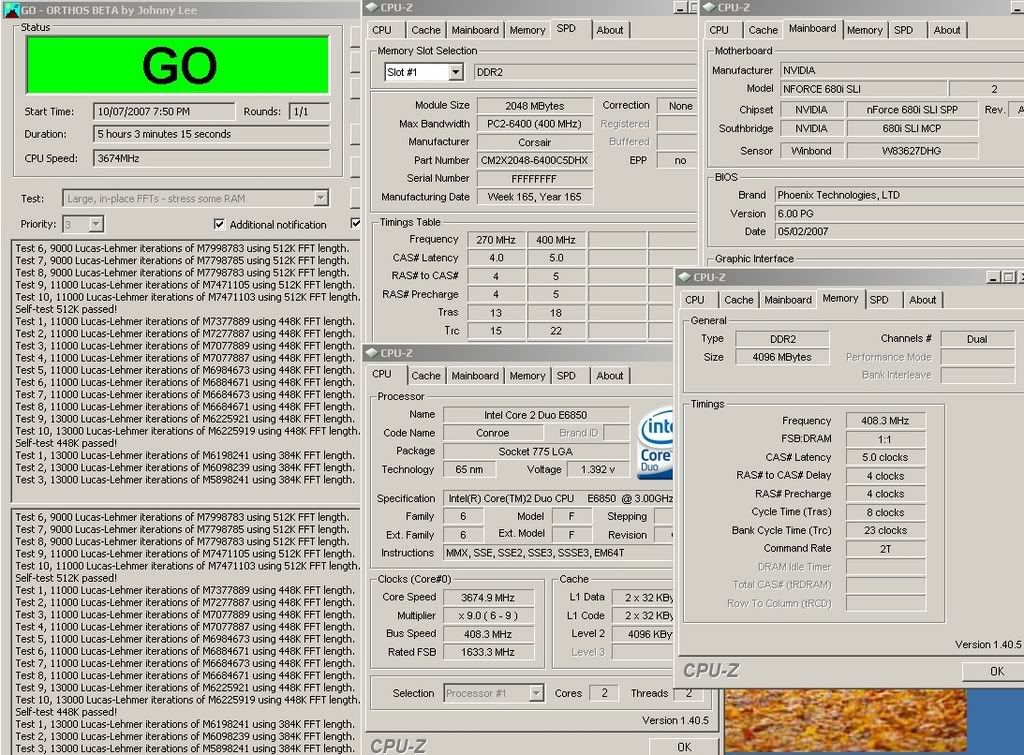Click the title bar icon of the CPU-Z Mainboard window
The width and height of the screenshot is (1024, 755).
(x=709, y=7)
